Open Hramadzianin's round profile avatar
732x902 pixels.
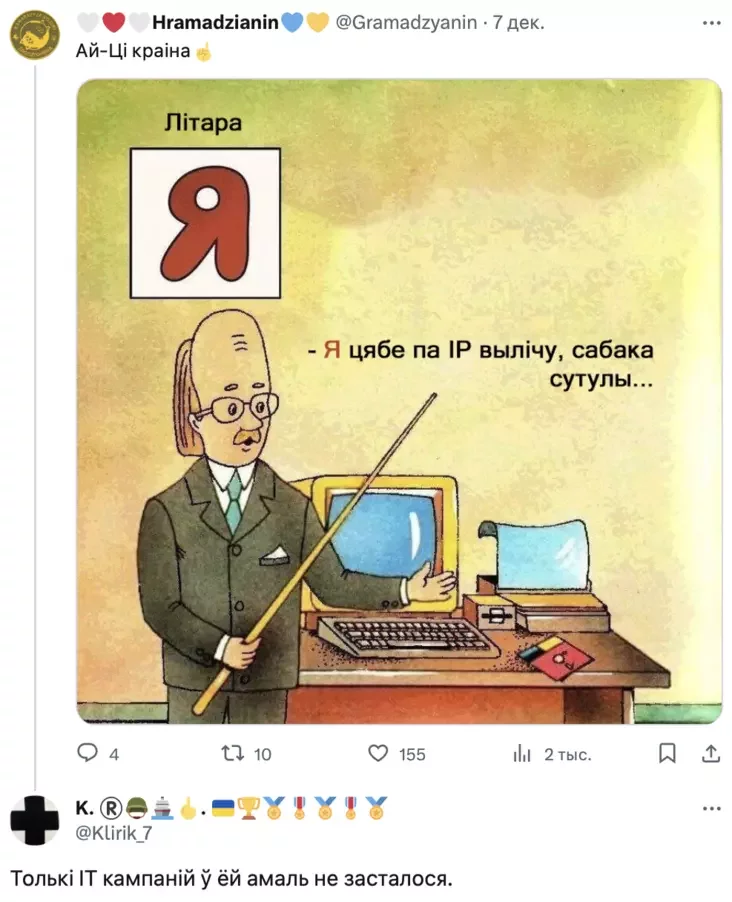click(35, 35)
